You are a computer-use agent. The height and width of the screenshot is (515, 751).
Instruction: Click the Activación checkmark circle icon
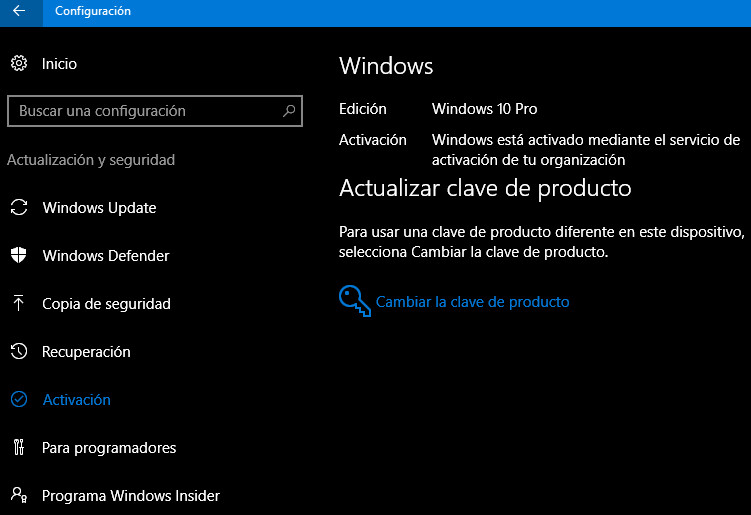coord(19,400)
